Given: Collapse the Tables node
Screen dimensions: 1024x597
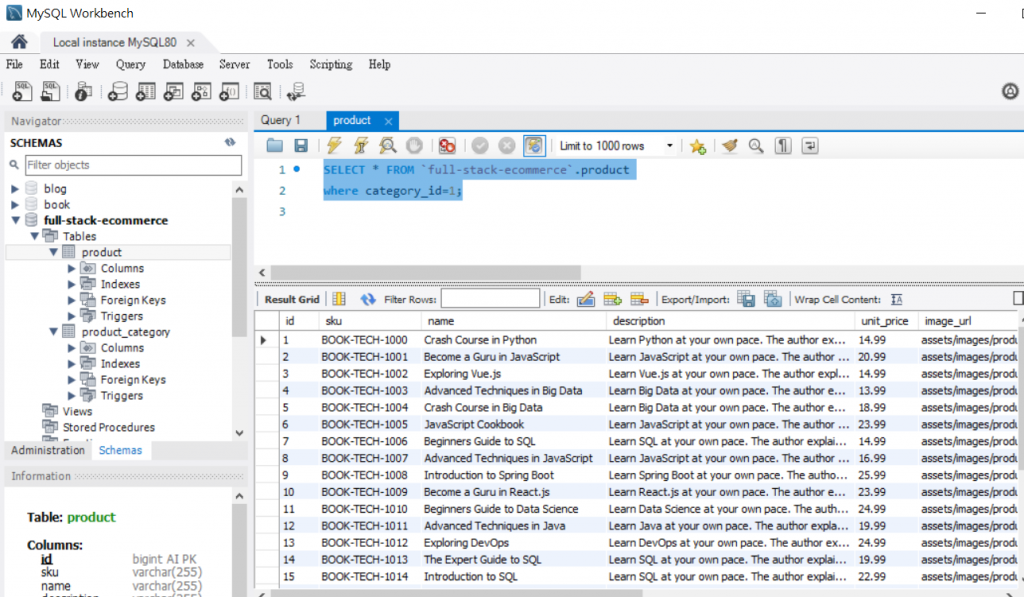Looking at the screenshot, I should tap(35, 236).
